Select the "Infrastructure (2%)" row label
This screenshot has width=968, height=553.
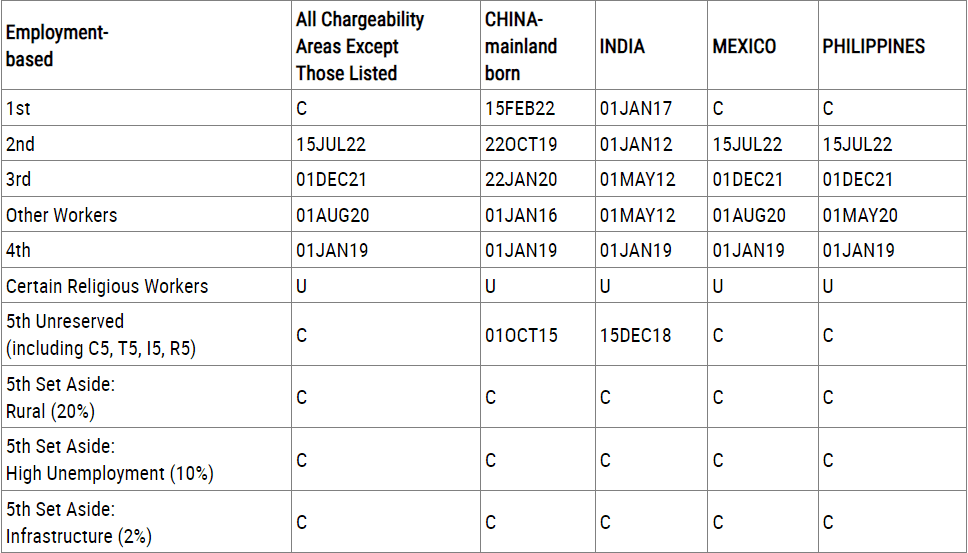(x=79, y=536)
